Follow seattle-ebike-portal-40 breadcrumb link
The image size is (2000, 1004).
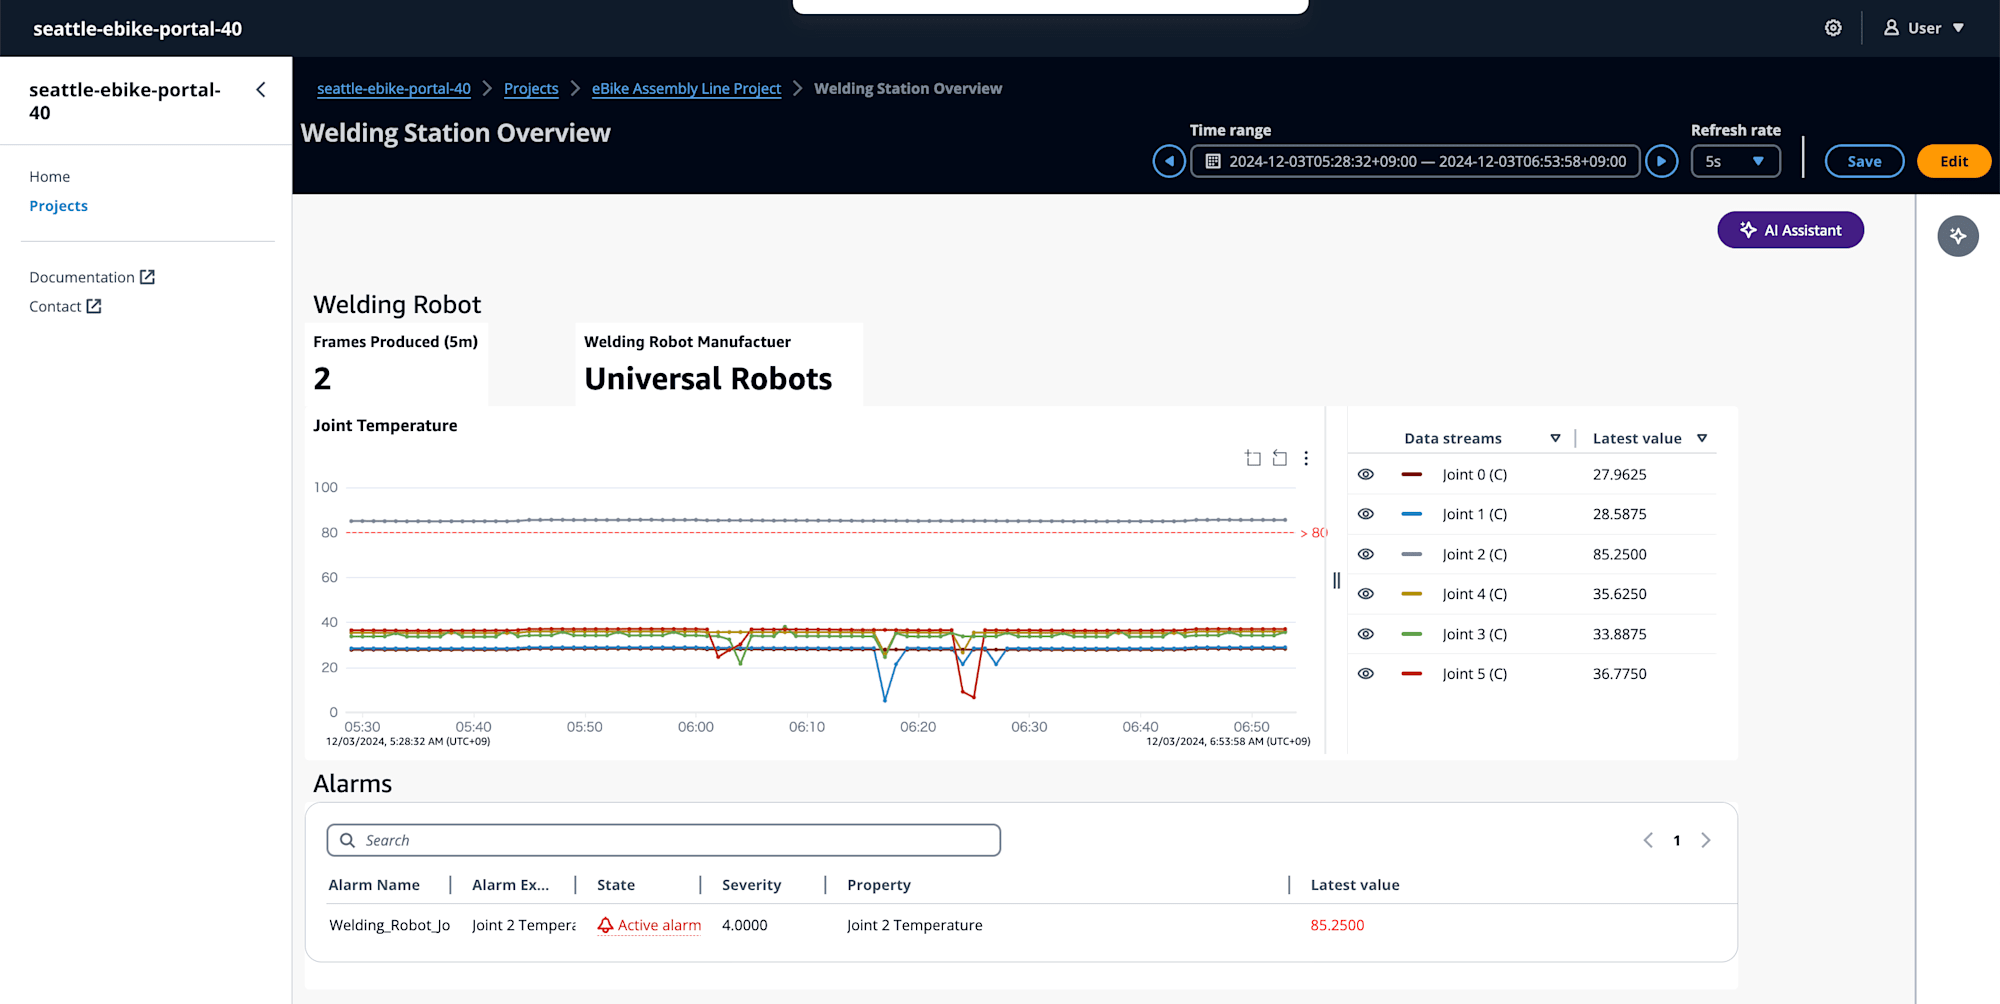coord(394,88)
